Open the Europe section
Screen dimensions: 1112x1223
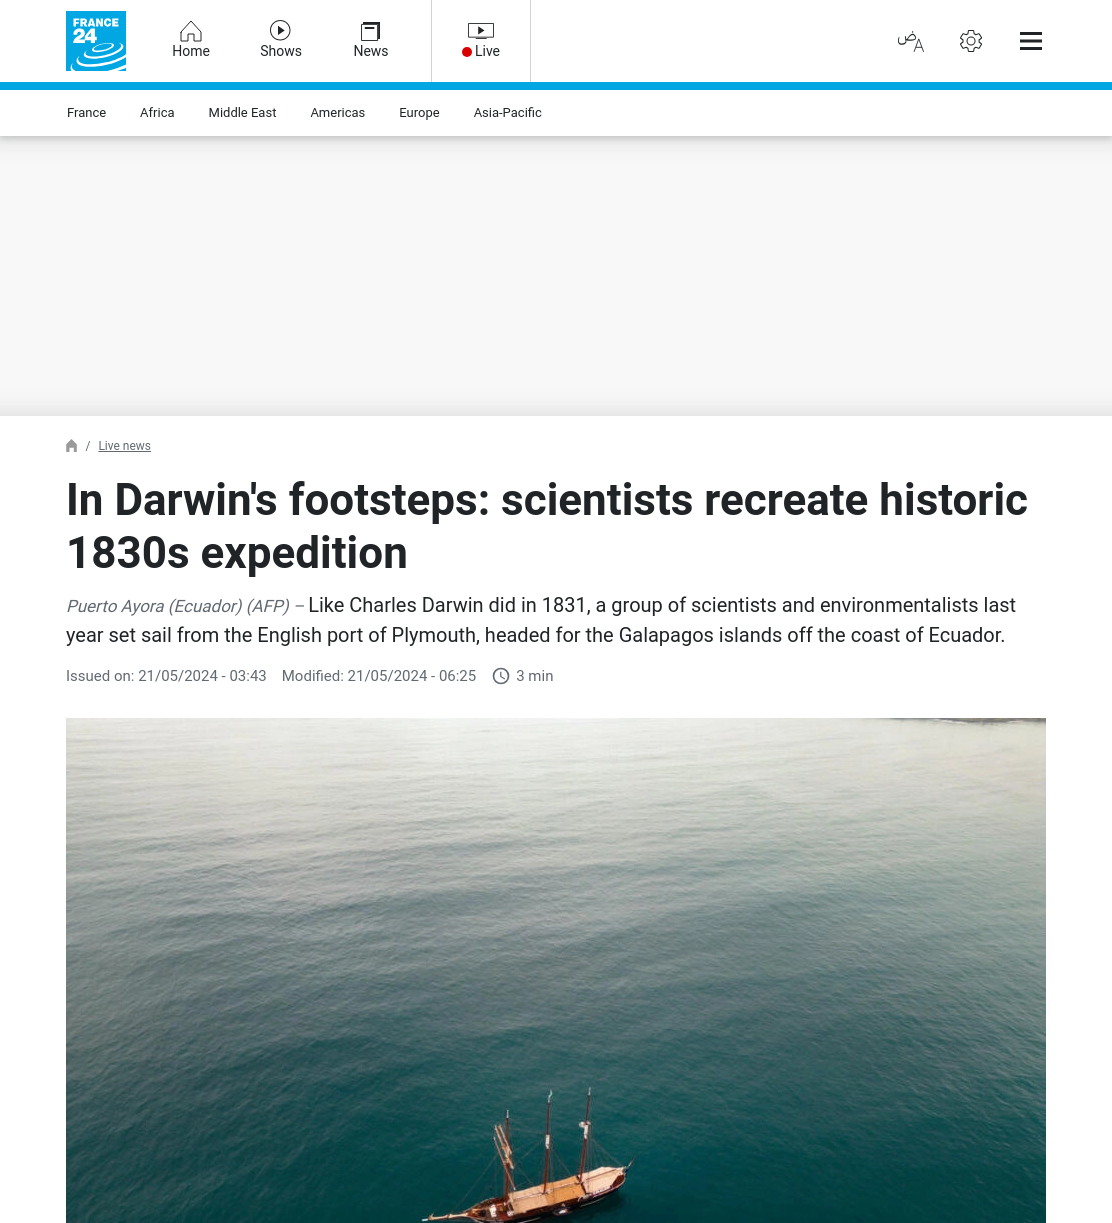(419, 113)
